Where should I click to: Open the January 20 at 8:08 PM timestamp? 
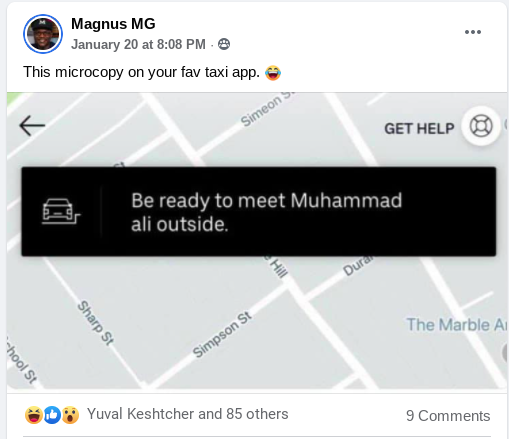[x=138, y=44]
